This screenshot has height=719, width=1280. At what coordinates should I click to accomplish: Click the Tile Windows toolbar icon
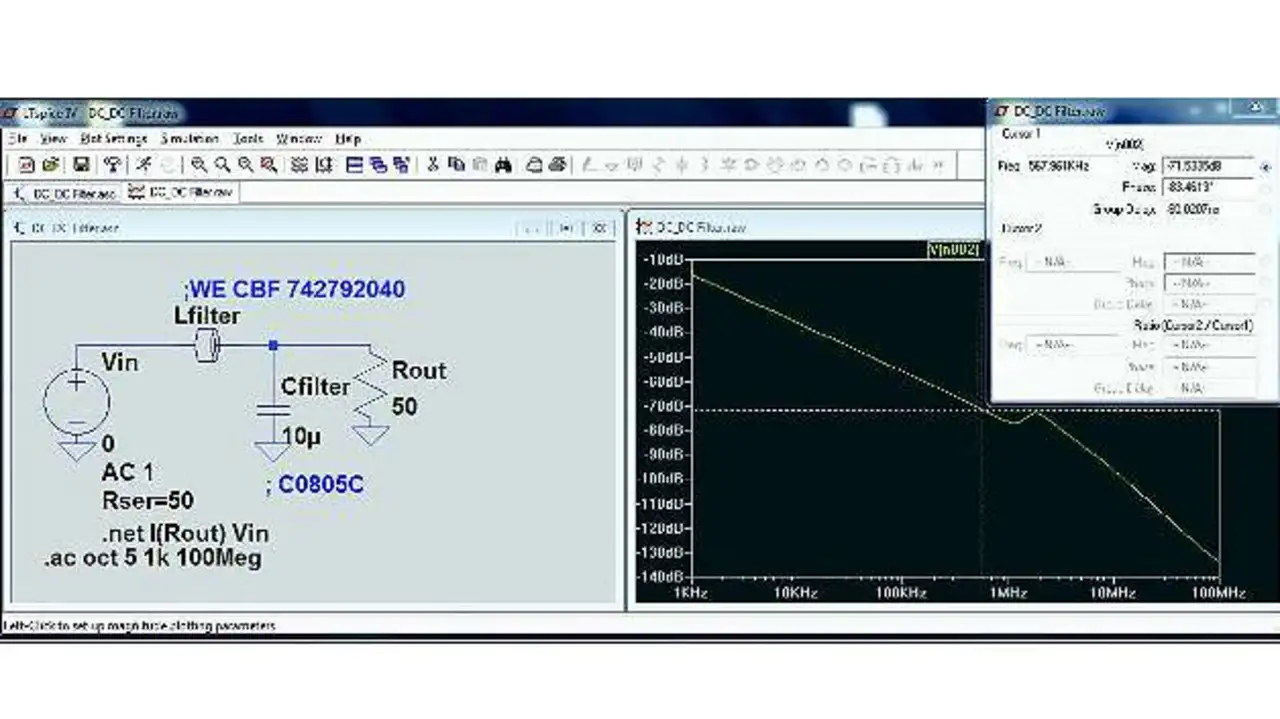pyautogui.click(x=355, y=165)
